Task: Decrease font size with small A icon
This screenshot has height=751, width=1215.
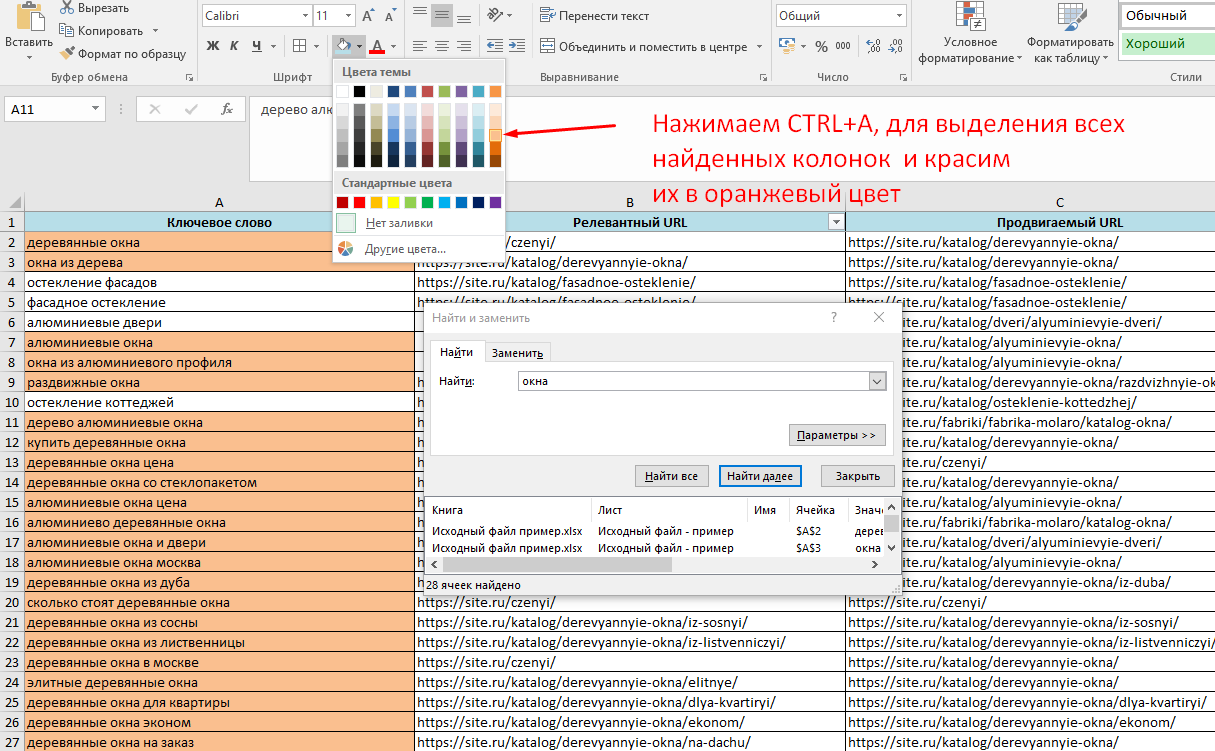Action: tap(389, 16)
